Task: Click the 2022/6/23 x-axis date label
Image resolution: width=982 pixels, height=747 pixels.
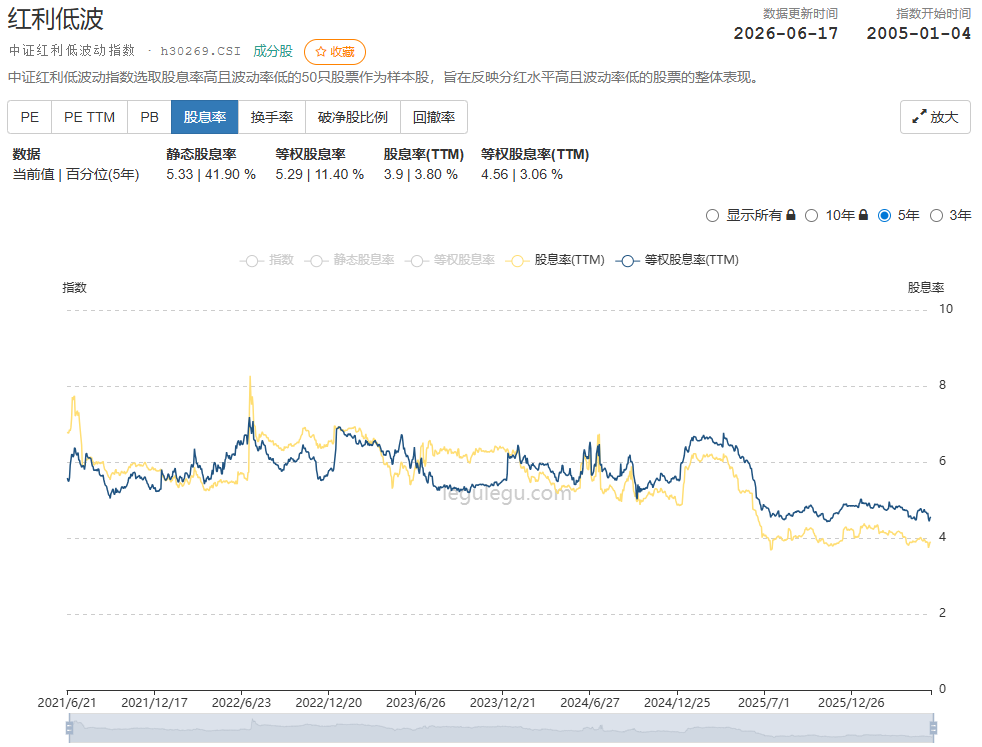Action: pos(241,703)
